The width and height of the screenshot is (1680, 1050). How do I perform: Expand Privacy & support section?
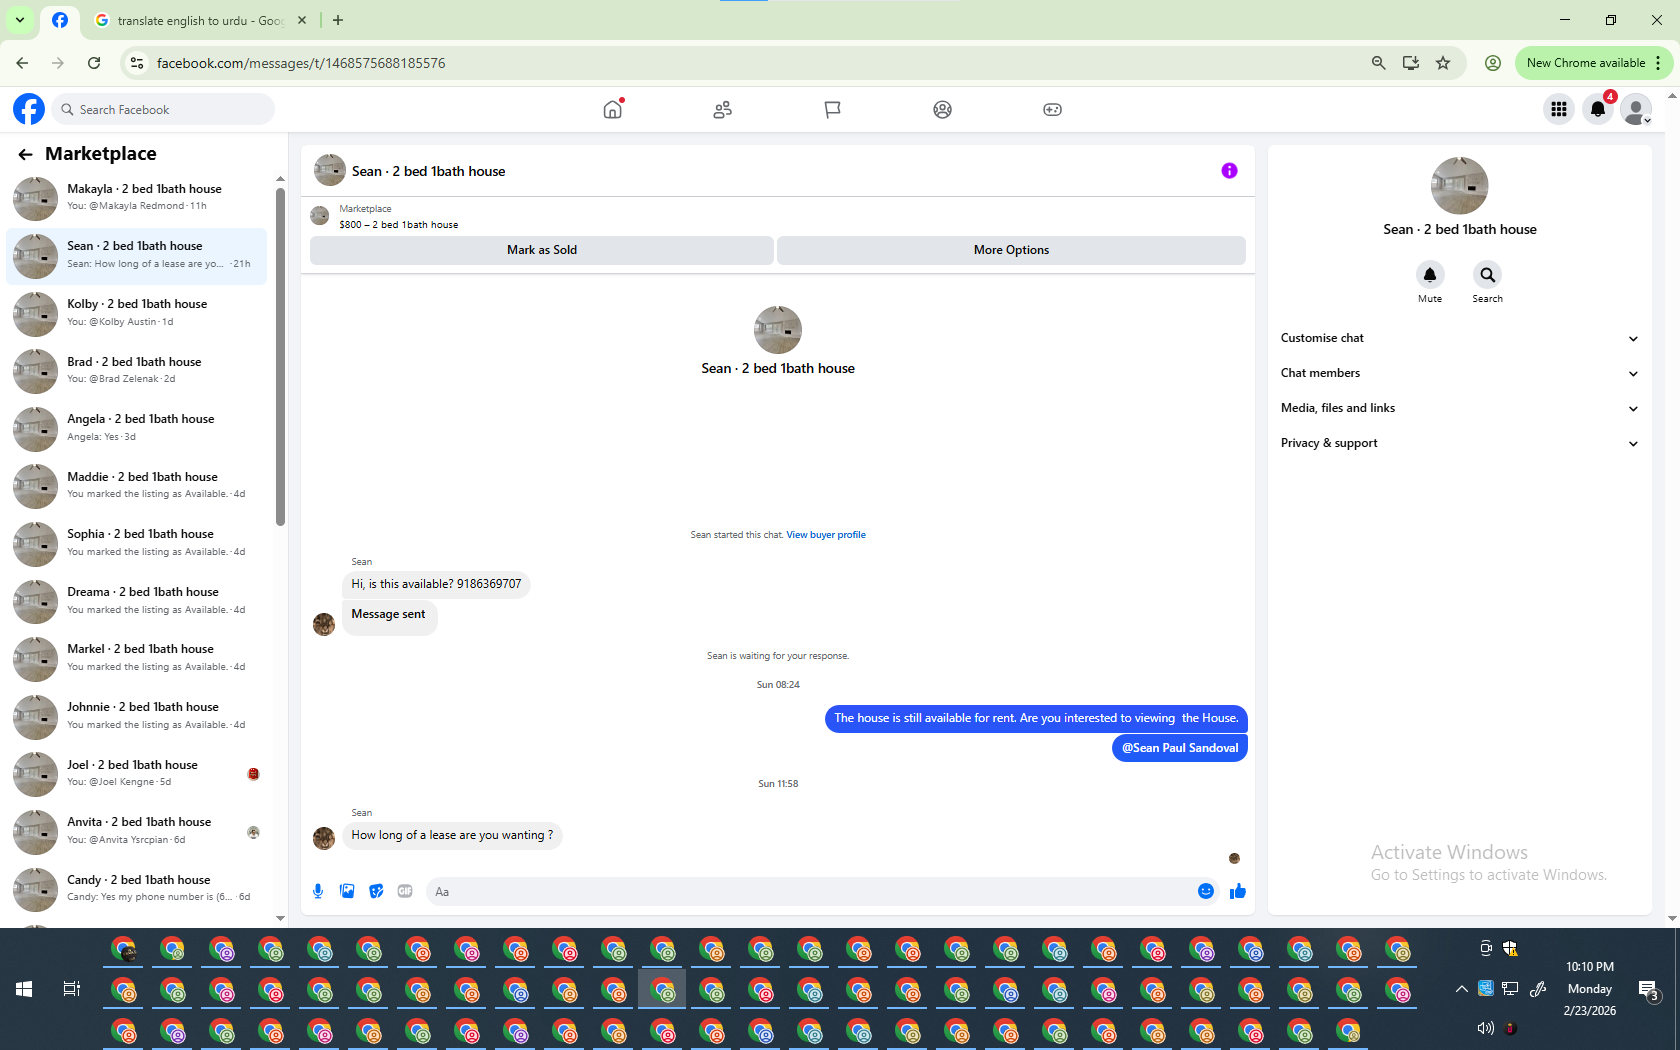[x=1459, y=443]
